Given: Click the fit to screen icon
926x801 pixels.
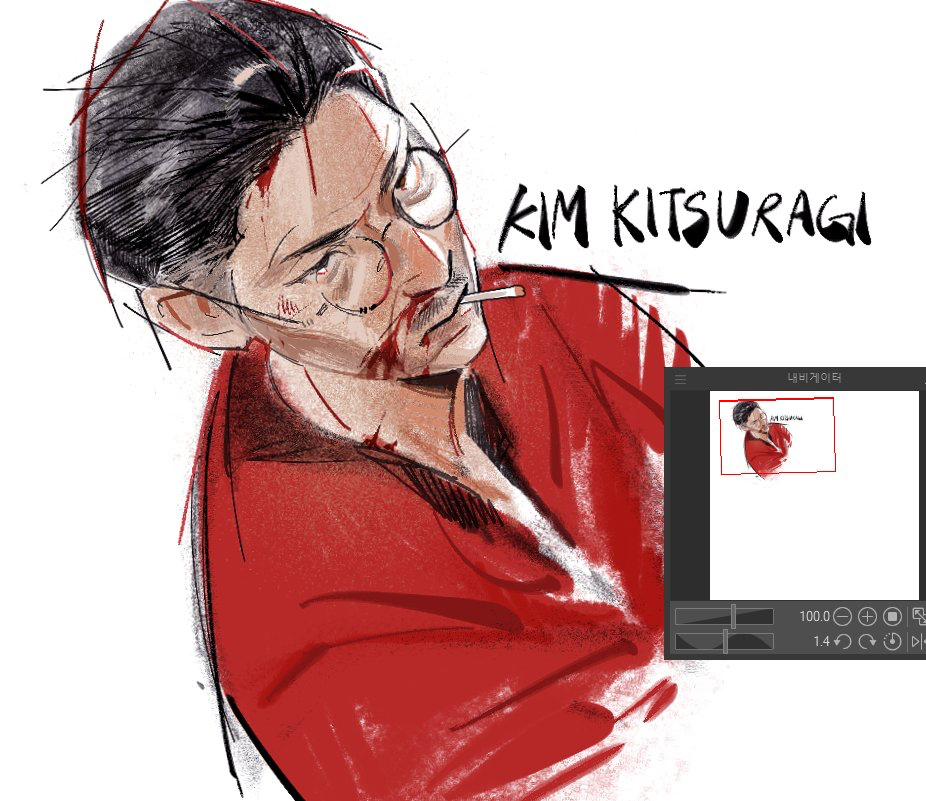Looking at the screenshot, I should click(x=919, y=617).
